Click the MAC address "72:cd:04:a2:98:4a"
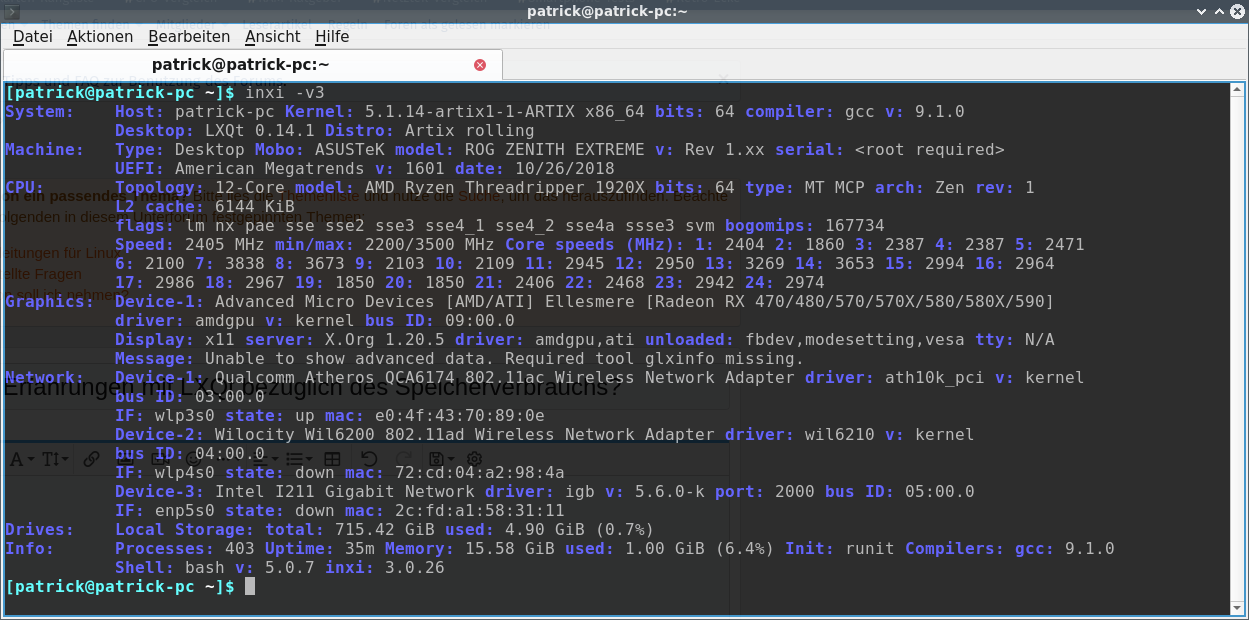Viewport: 1249px width, 620px height. (x=480, y=472)
